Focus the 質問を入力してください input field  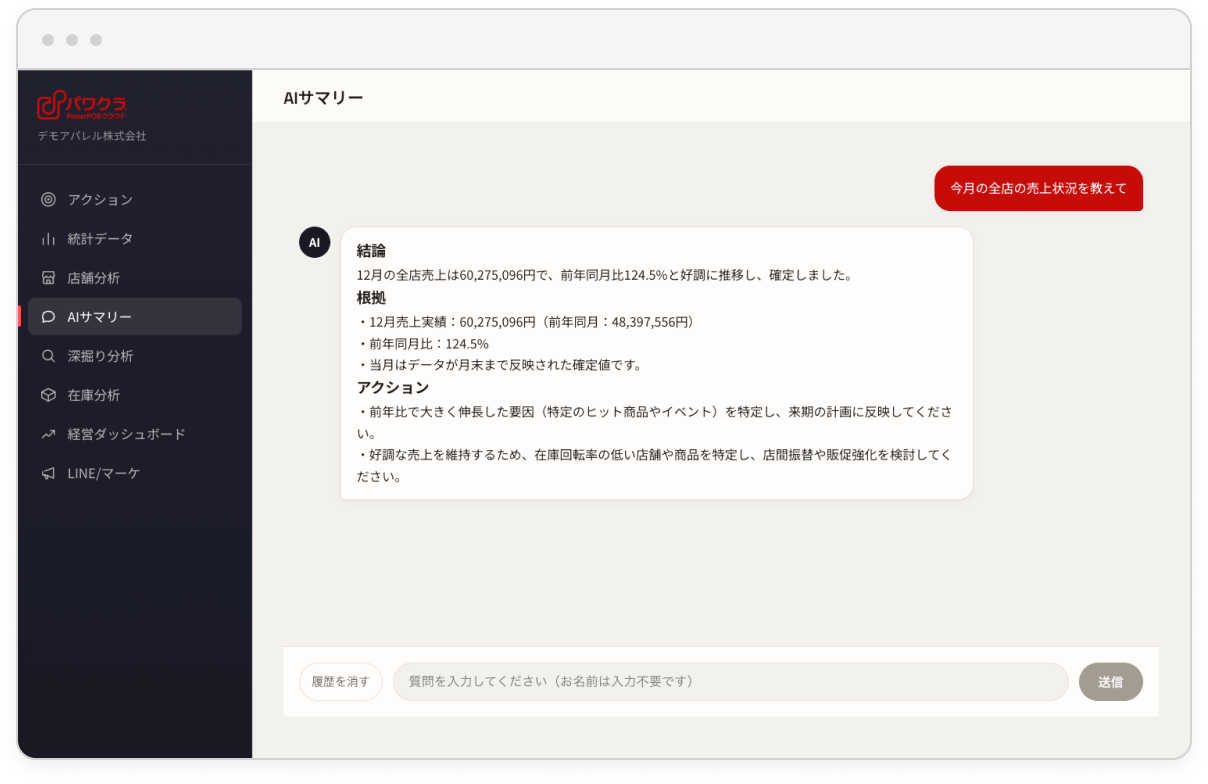tap(730, 681)
